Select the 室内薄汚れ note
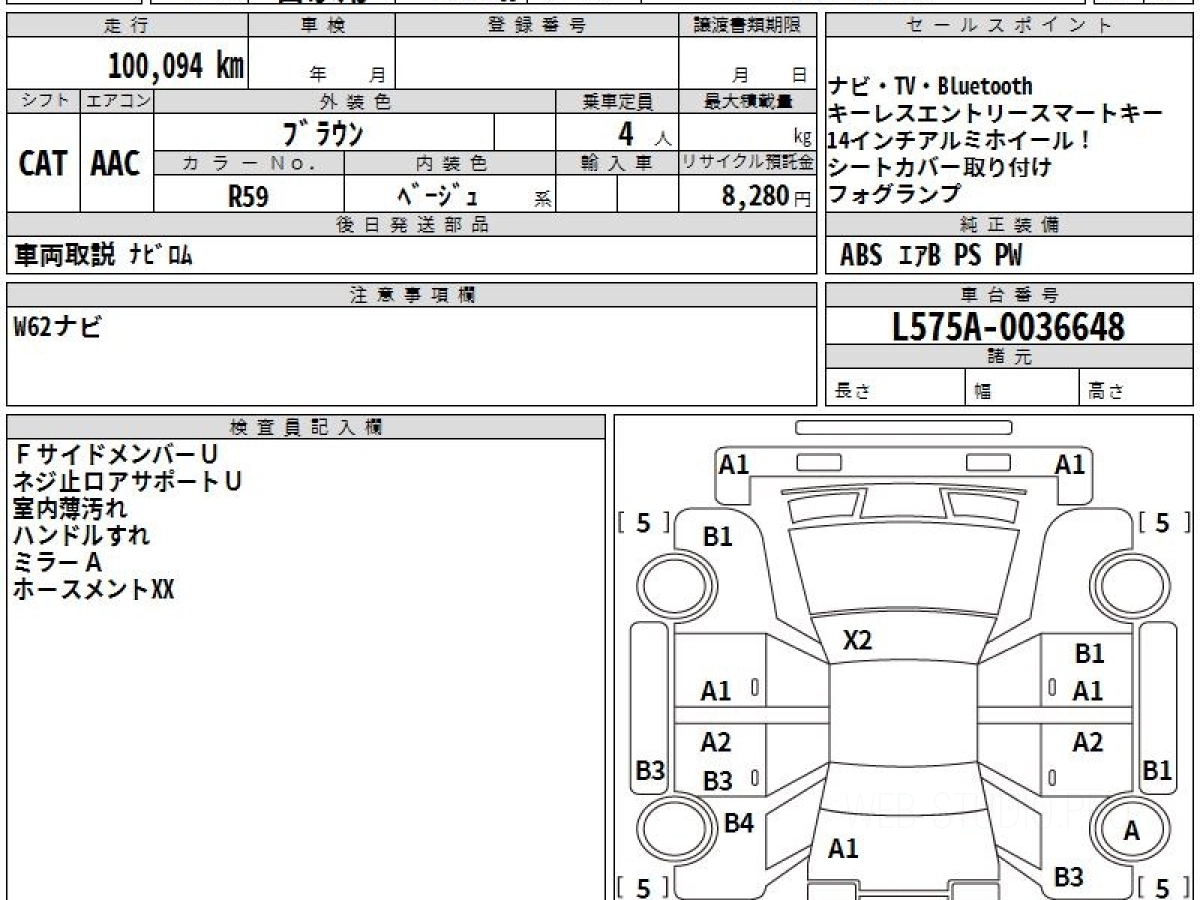1200x900 pixels. [70, 509]
